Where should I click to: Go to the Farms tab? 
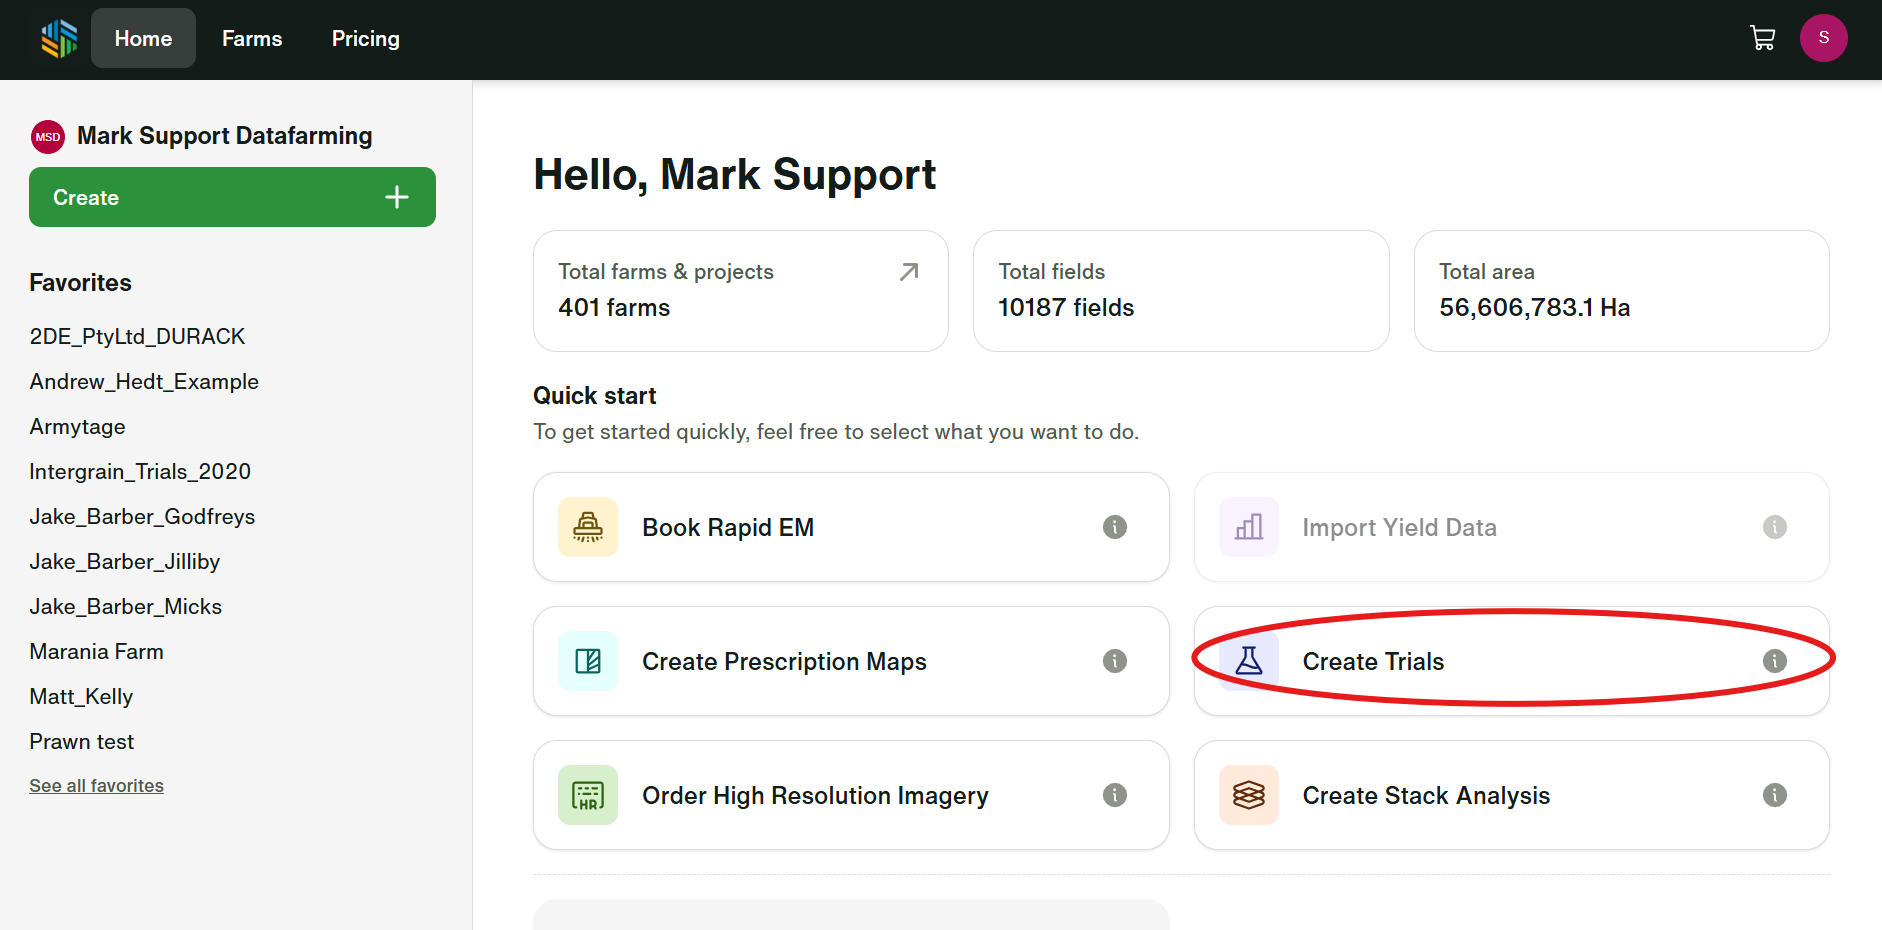(x=252, y=39)
